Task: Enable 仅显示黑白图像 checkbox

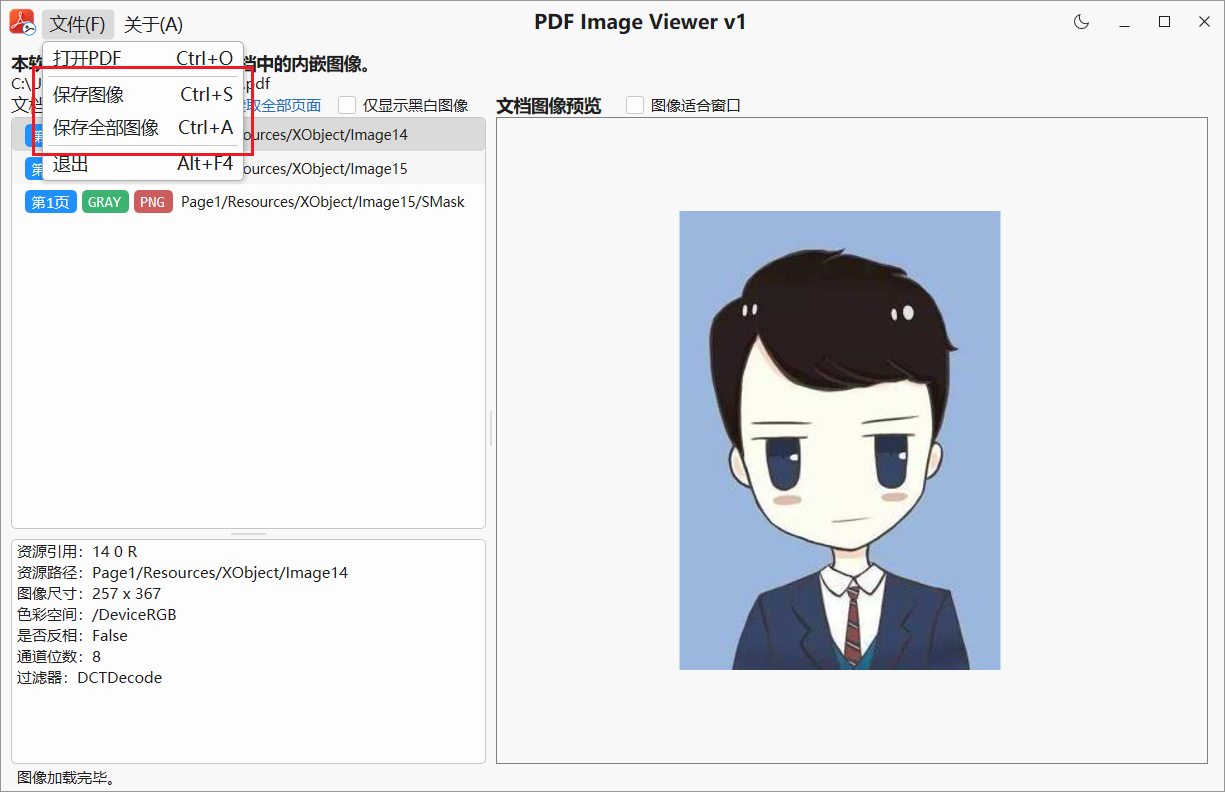Action: coord(347,105)
